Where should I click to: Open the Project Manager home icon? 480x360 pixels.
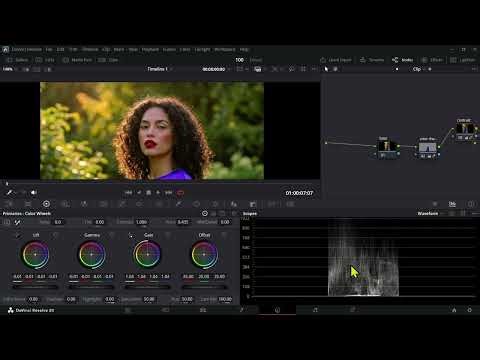454,310
